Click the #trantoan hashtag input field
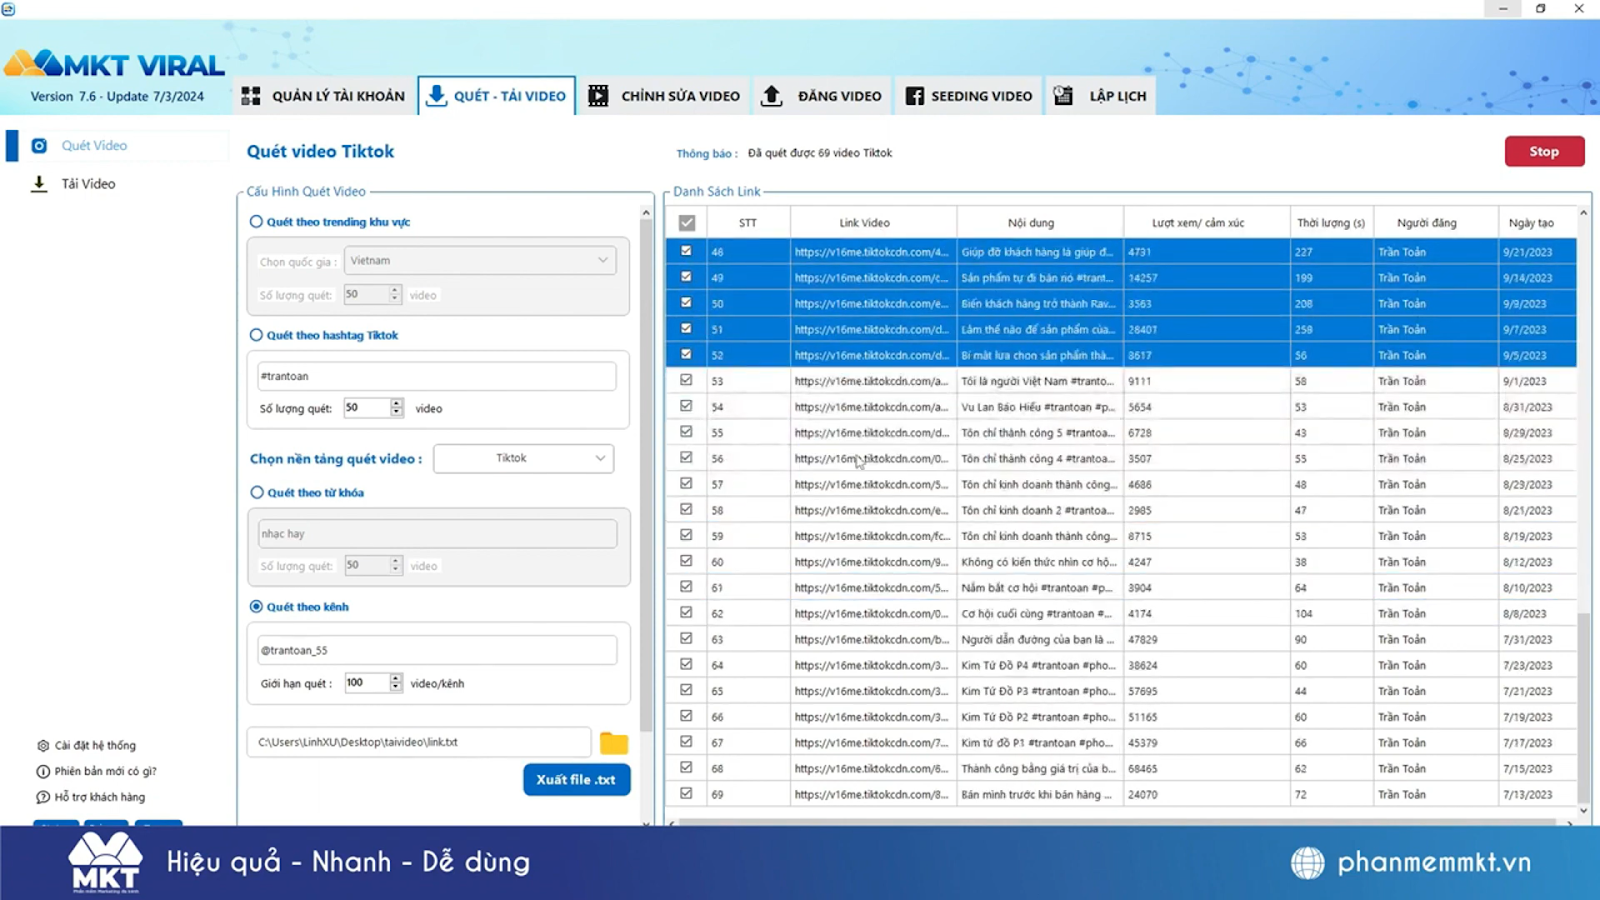Screen dimensions: 1600x900 [x=436, y=377]
